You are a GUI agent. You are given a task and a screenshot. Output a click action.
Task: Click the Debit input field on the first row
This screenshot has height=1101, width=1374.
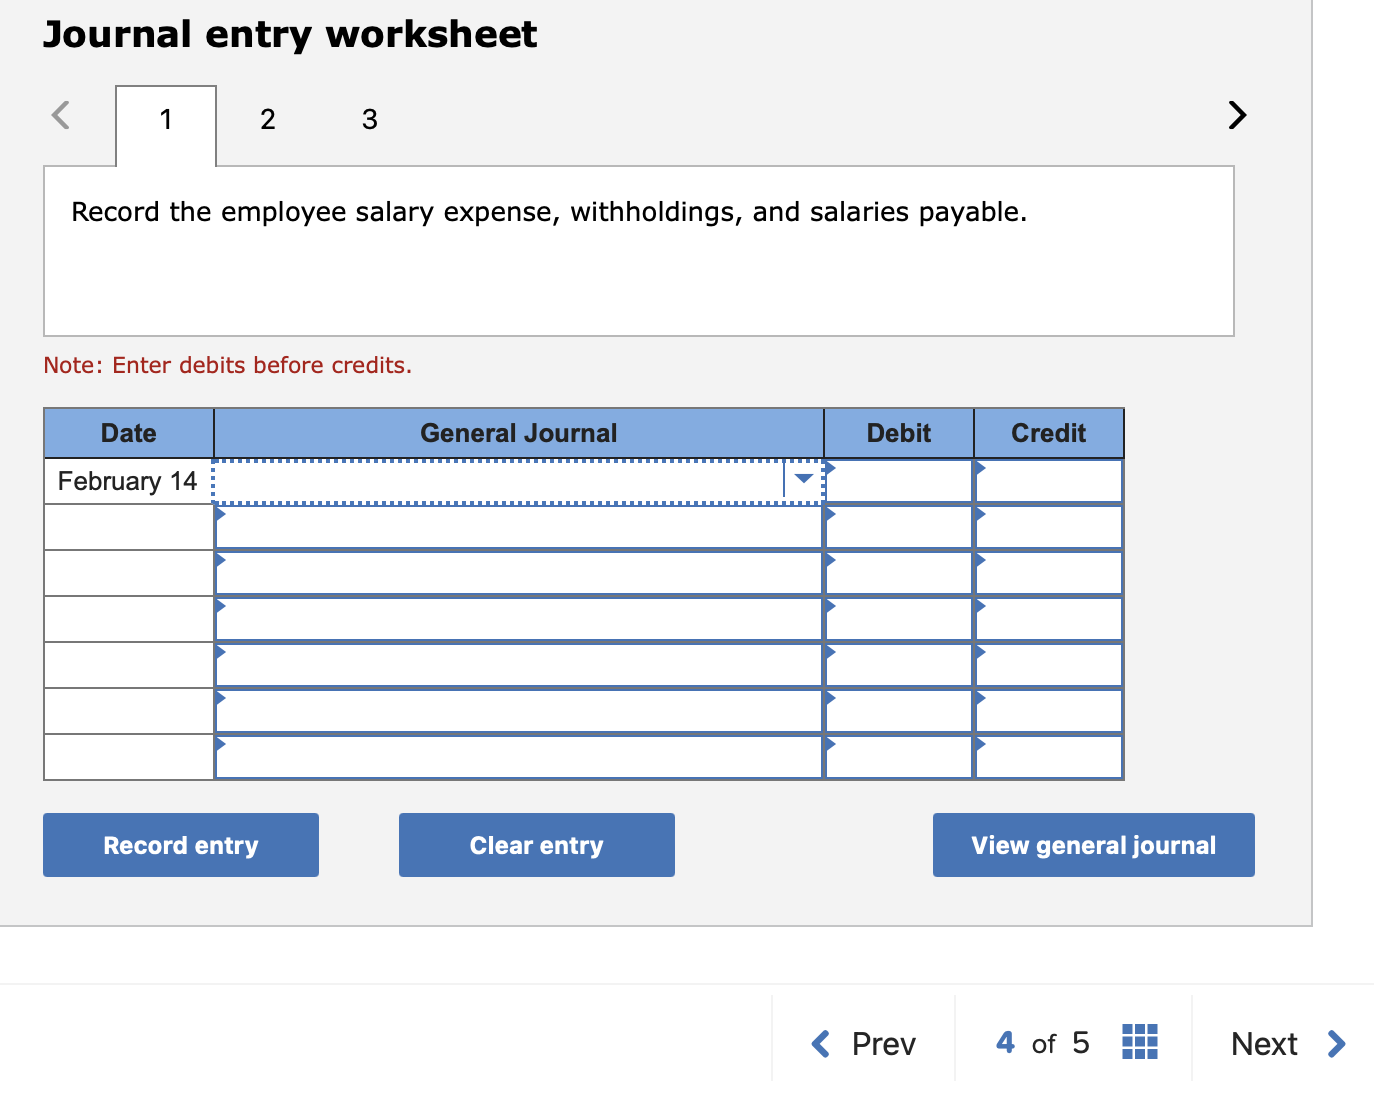898,481
